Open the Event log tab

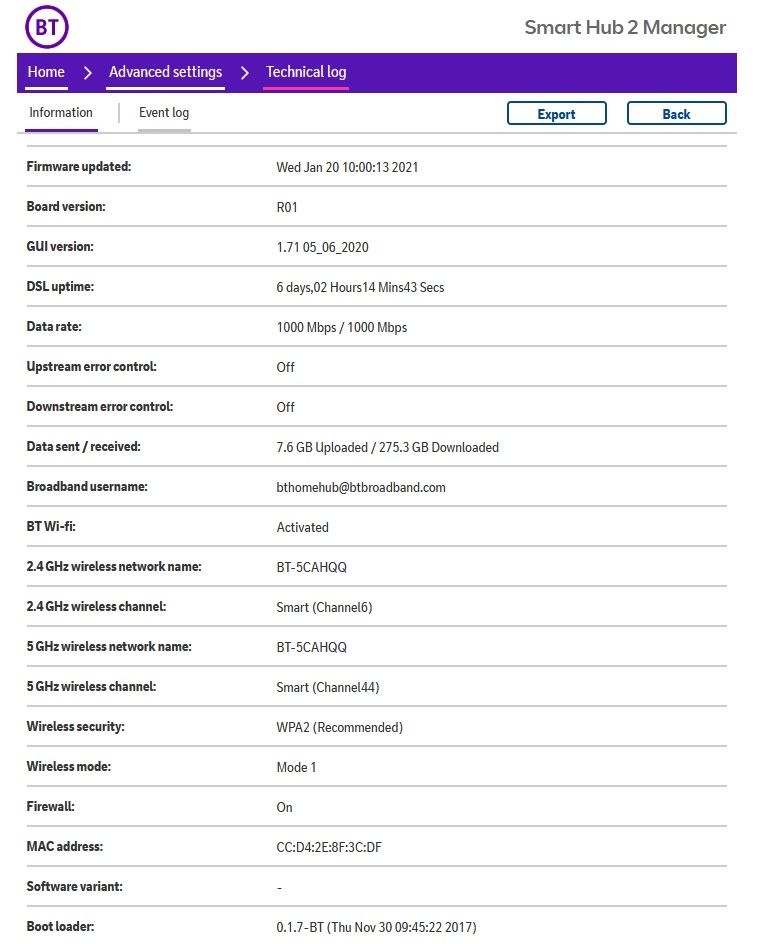pyautogui.click(x=164, y=113)
